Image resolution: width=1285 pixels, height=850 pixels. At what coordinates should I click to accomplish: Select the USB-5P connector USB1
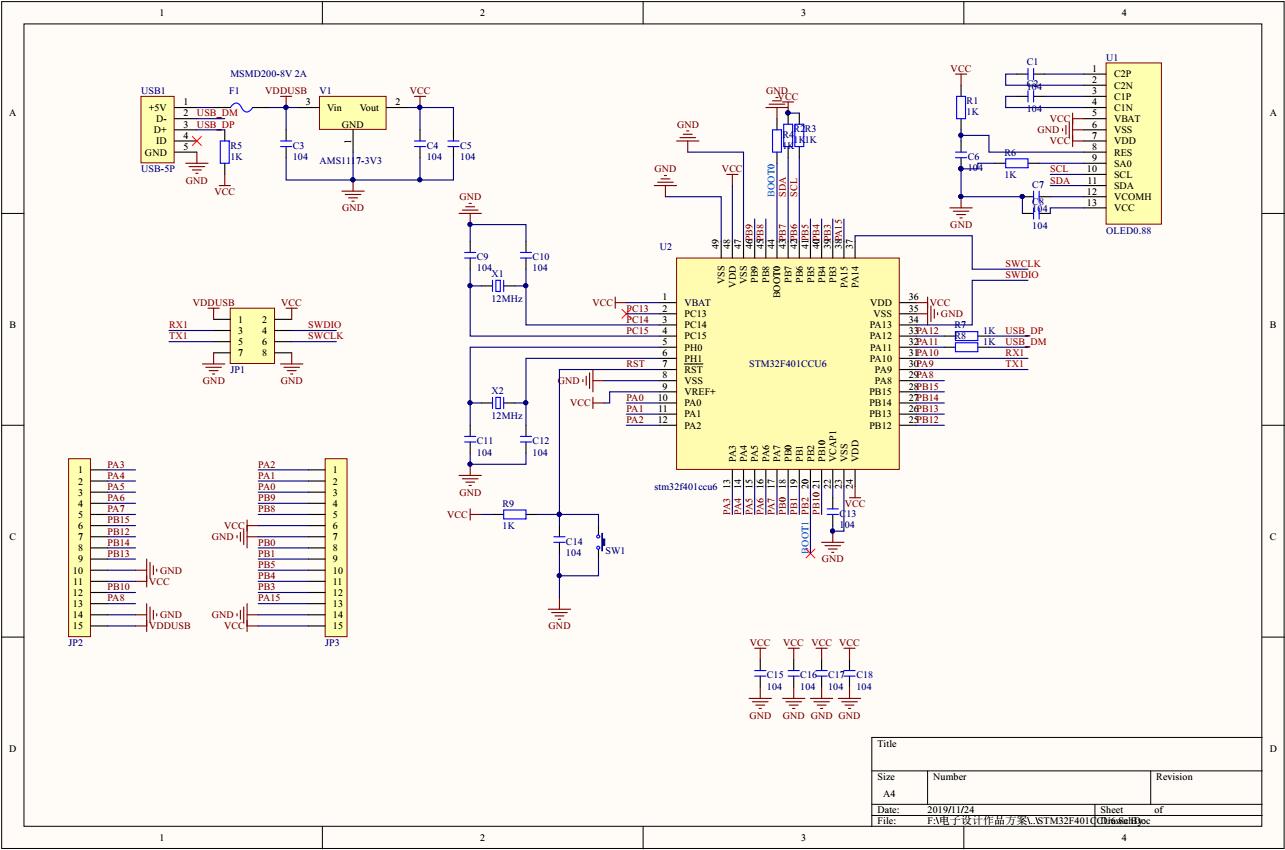pyautogui.click(x=157, y=129)
